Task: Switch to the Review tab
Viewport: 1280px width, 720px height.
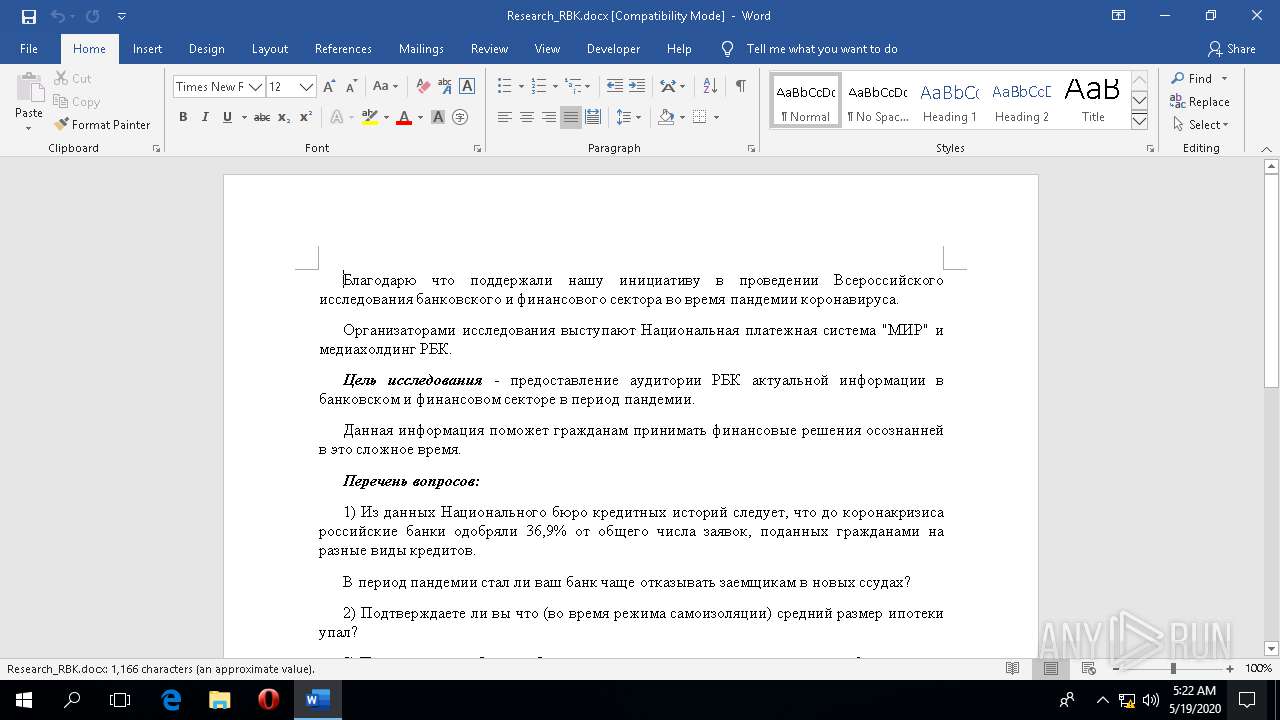Action: point(489,49)
